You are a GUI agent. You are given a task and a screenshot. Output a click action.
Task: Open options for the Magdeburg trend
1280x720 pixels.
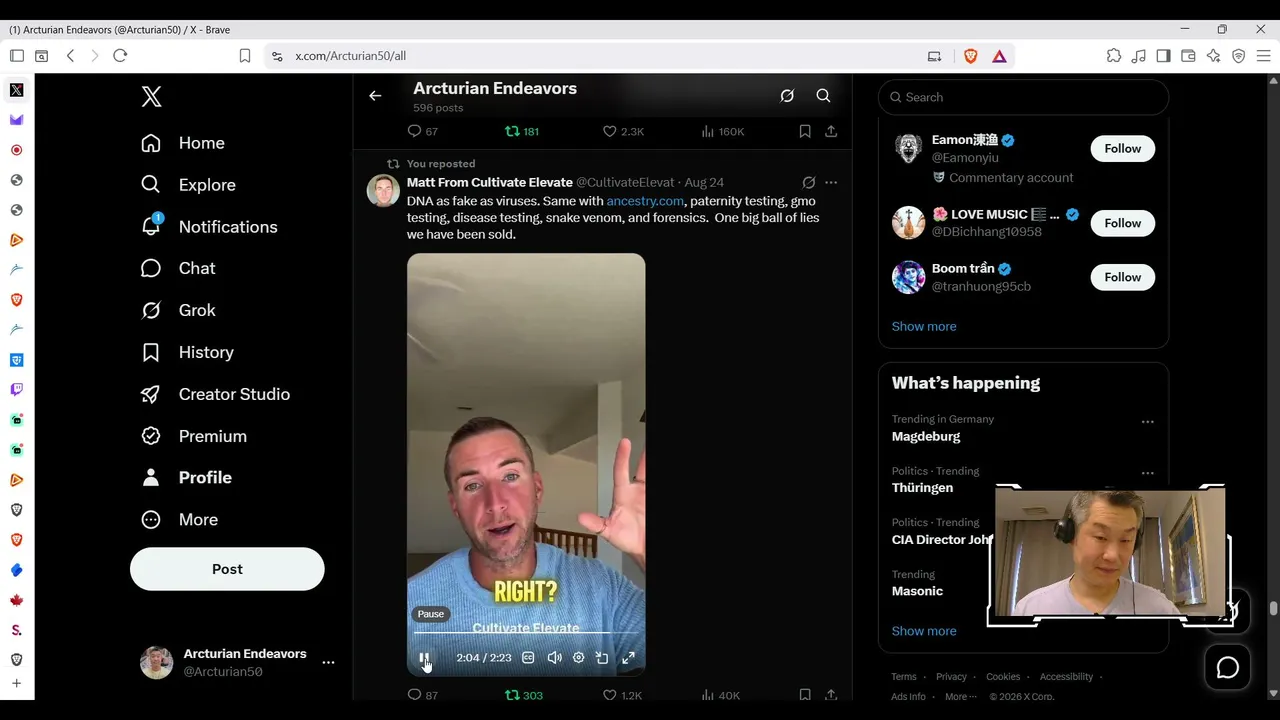[x=1147, y=422]
